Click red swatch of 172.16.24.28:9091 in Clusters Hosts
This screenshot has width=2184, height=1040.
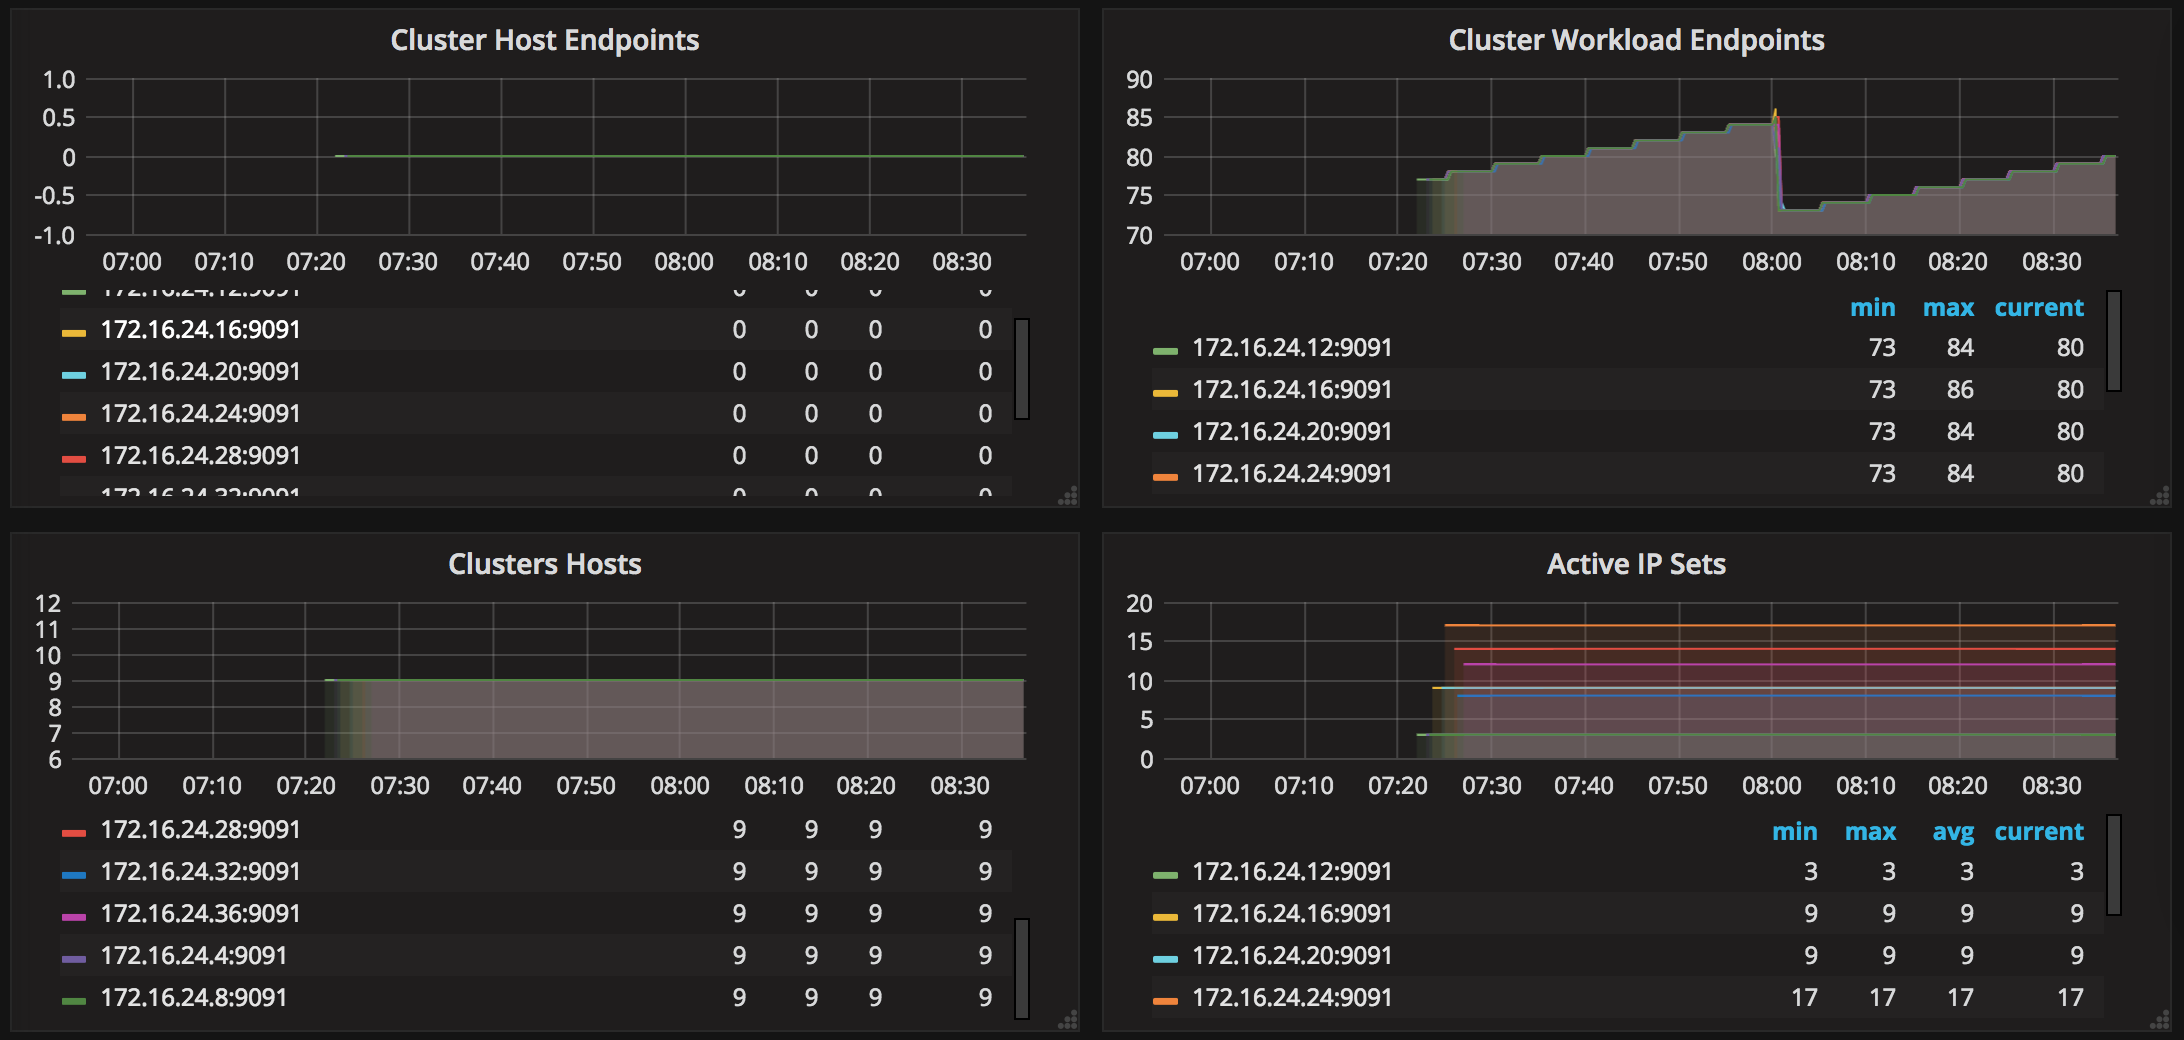click(74, 833)
